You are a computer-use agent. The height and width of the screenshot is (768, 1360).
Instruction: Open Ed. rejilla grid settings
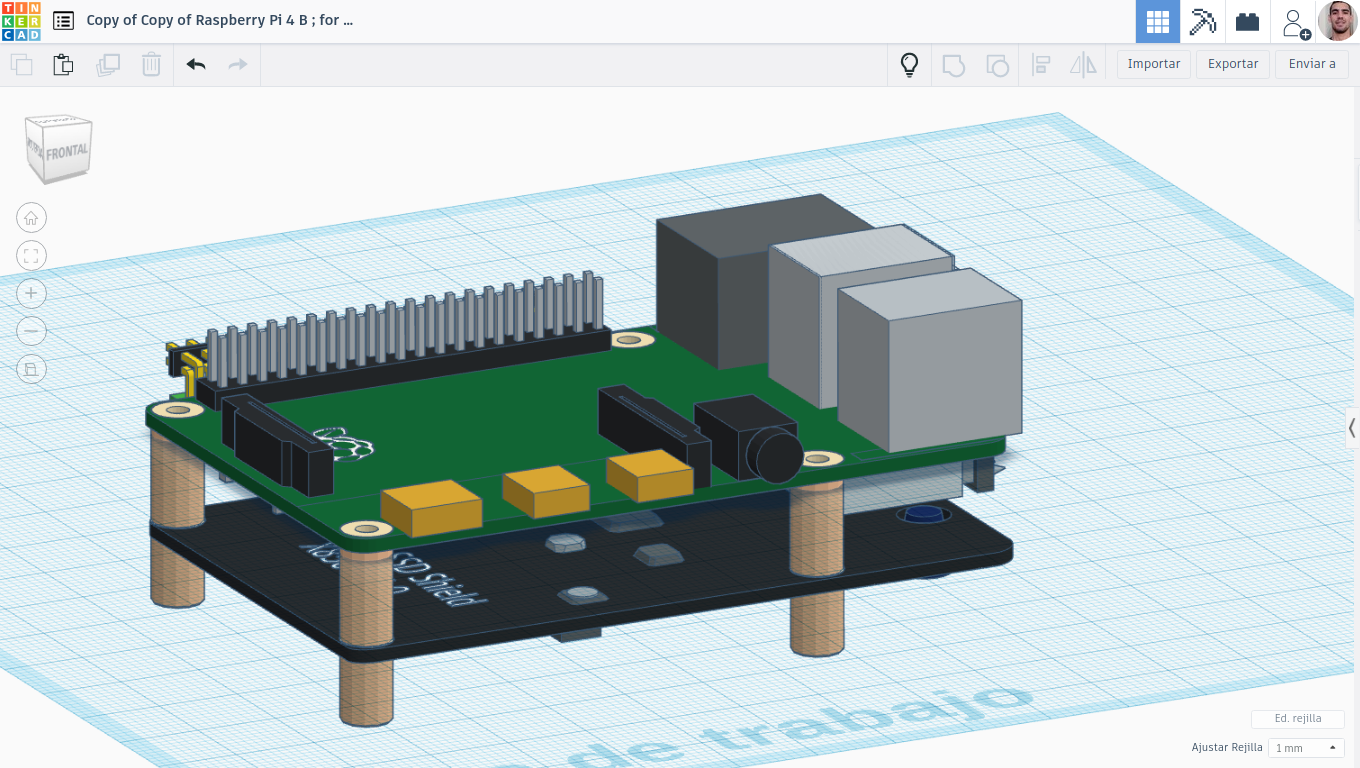pyautogui.click(x=1298, y=718)
